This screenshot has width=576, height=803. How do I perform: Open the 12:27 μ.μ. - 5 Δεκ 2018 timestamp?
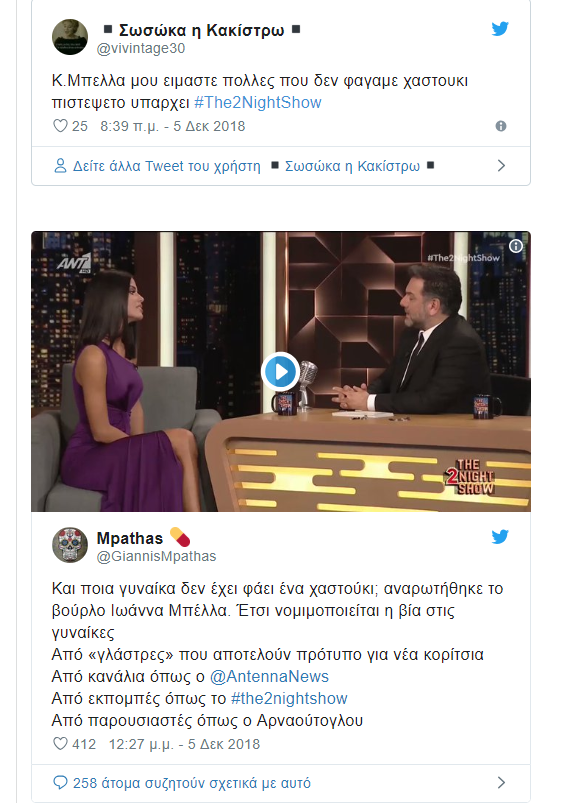(184, 744)
